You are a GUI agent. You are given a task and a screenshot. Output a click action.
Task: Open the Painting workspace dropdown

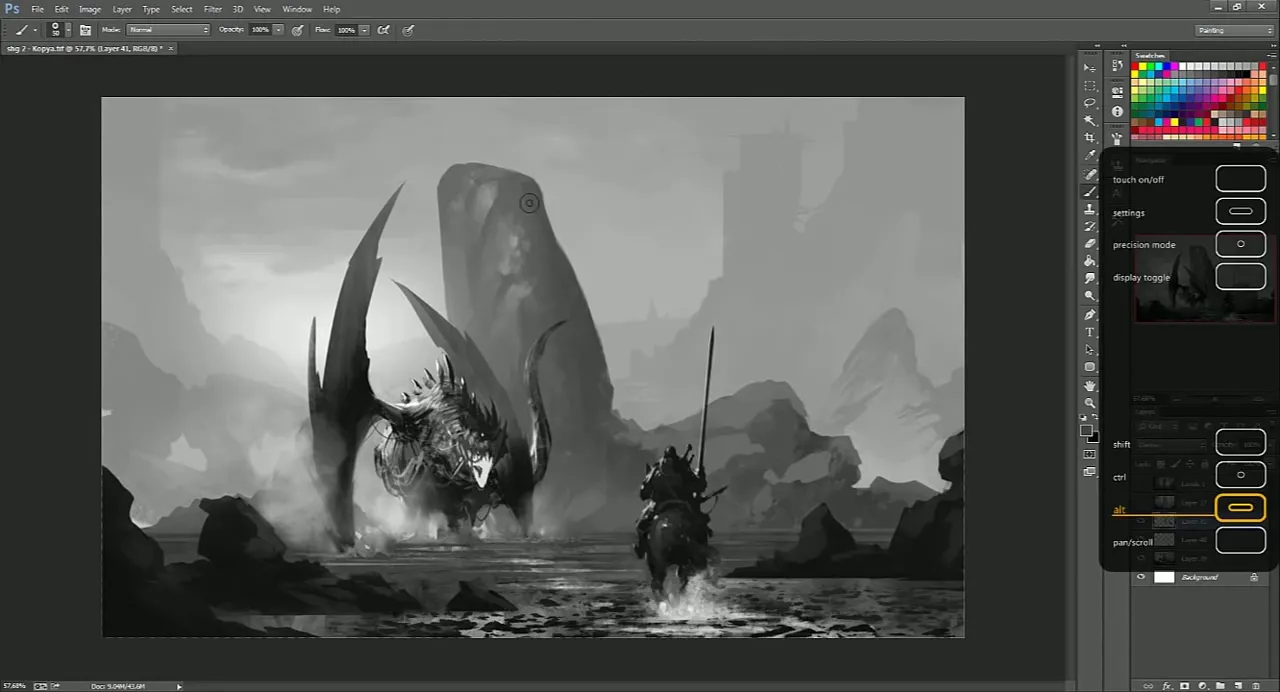(x=1235, y=30)
